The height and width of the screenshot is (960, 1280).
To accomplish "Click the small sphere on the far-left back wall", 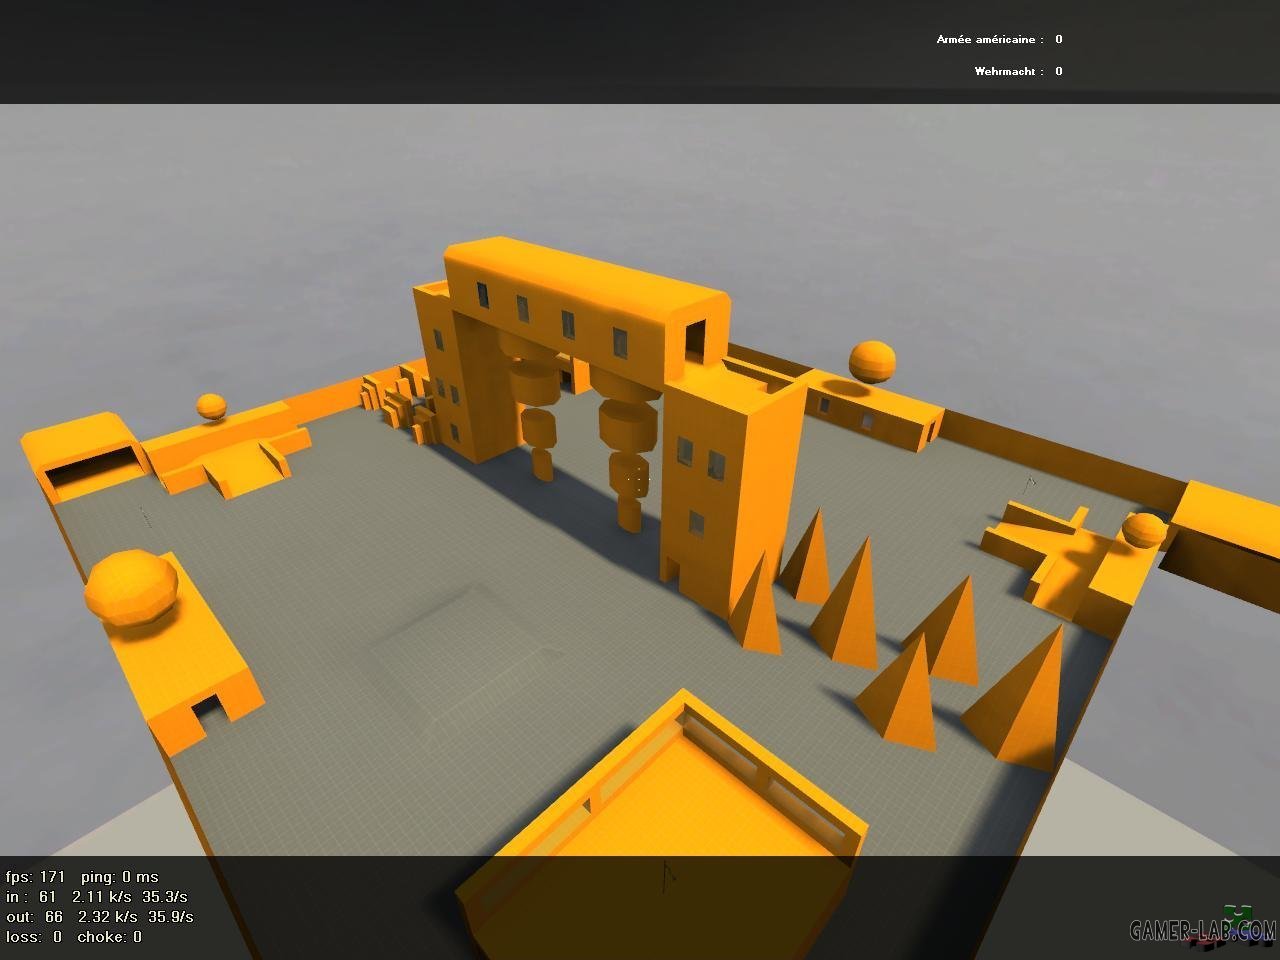I will tap(211, 406).
